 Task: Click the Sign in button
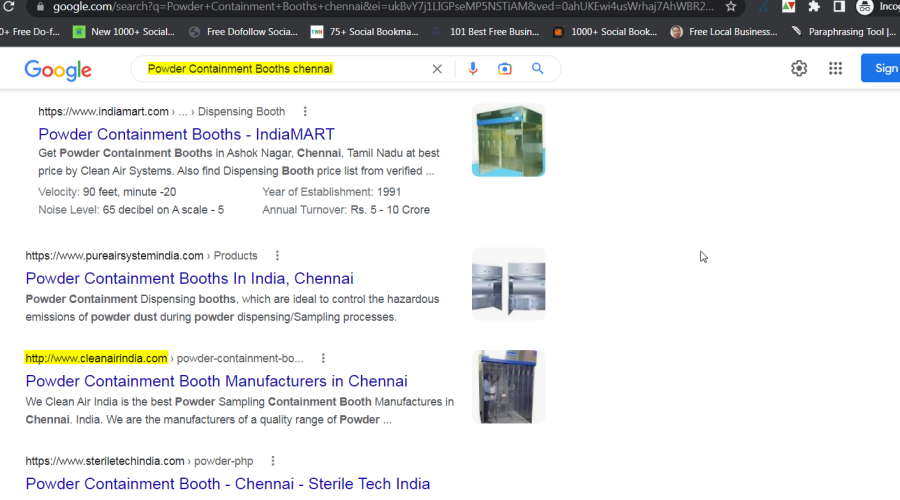(882, 68)
